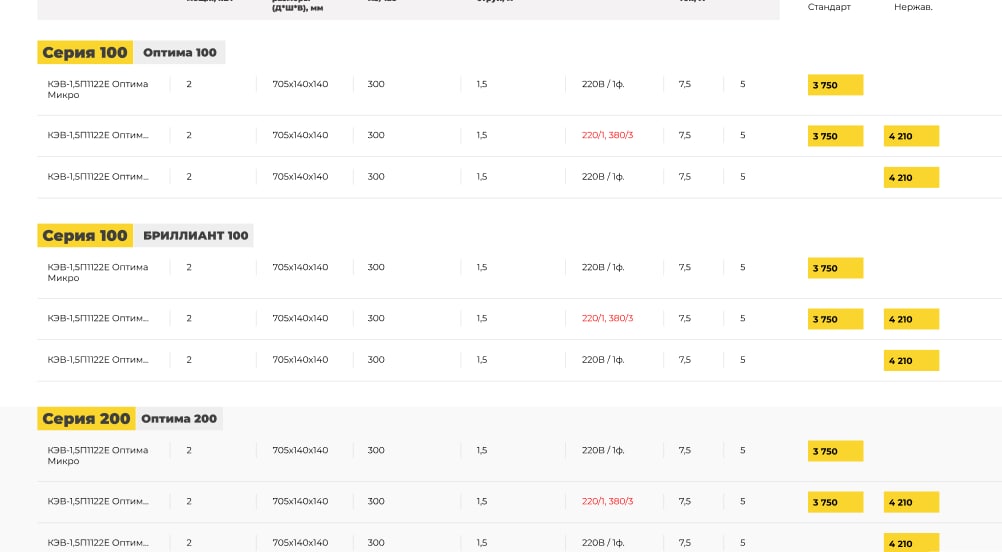
Task: Select the БРИЛЛИАНТ 100 label
Action: tap(195, 236)
